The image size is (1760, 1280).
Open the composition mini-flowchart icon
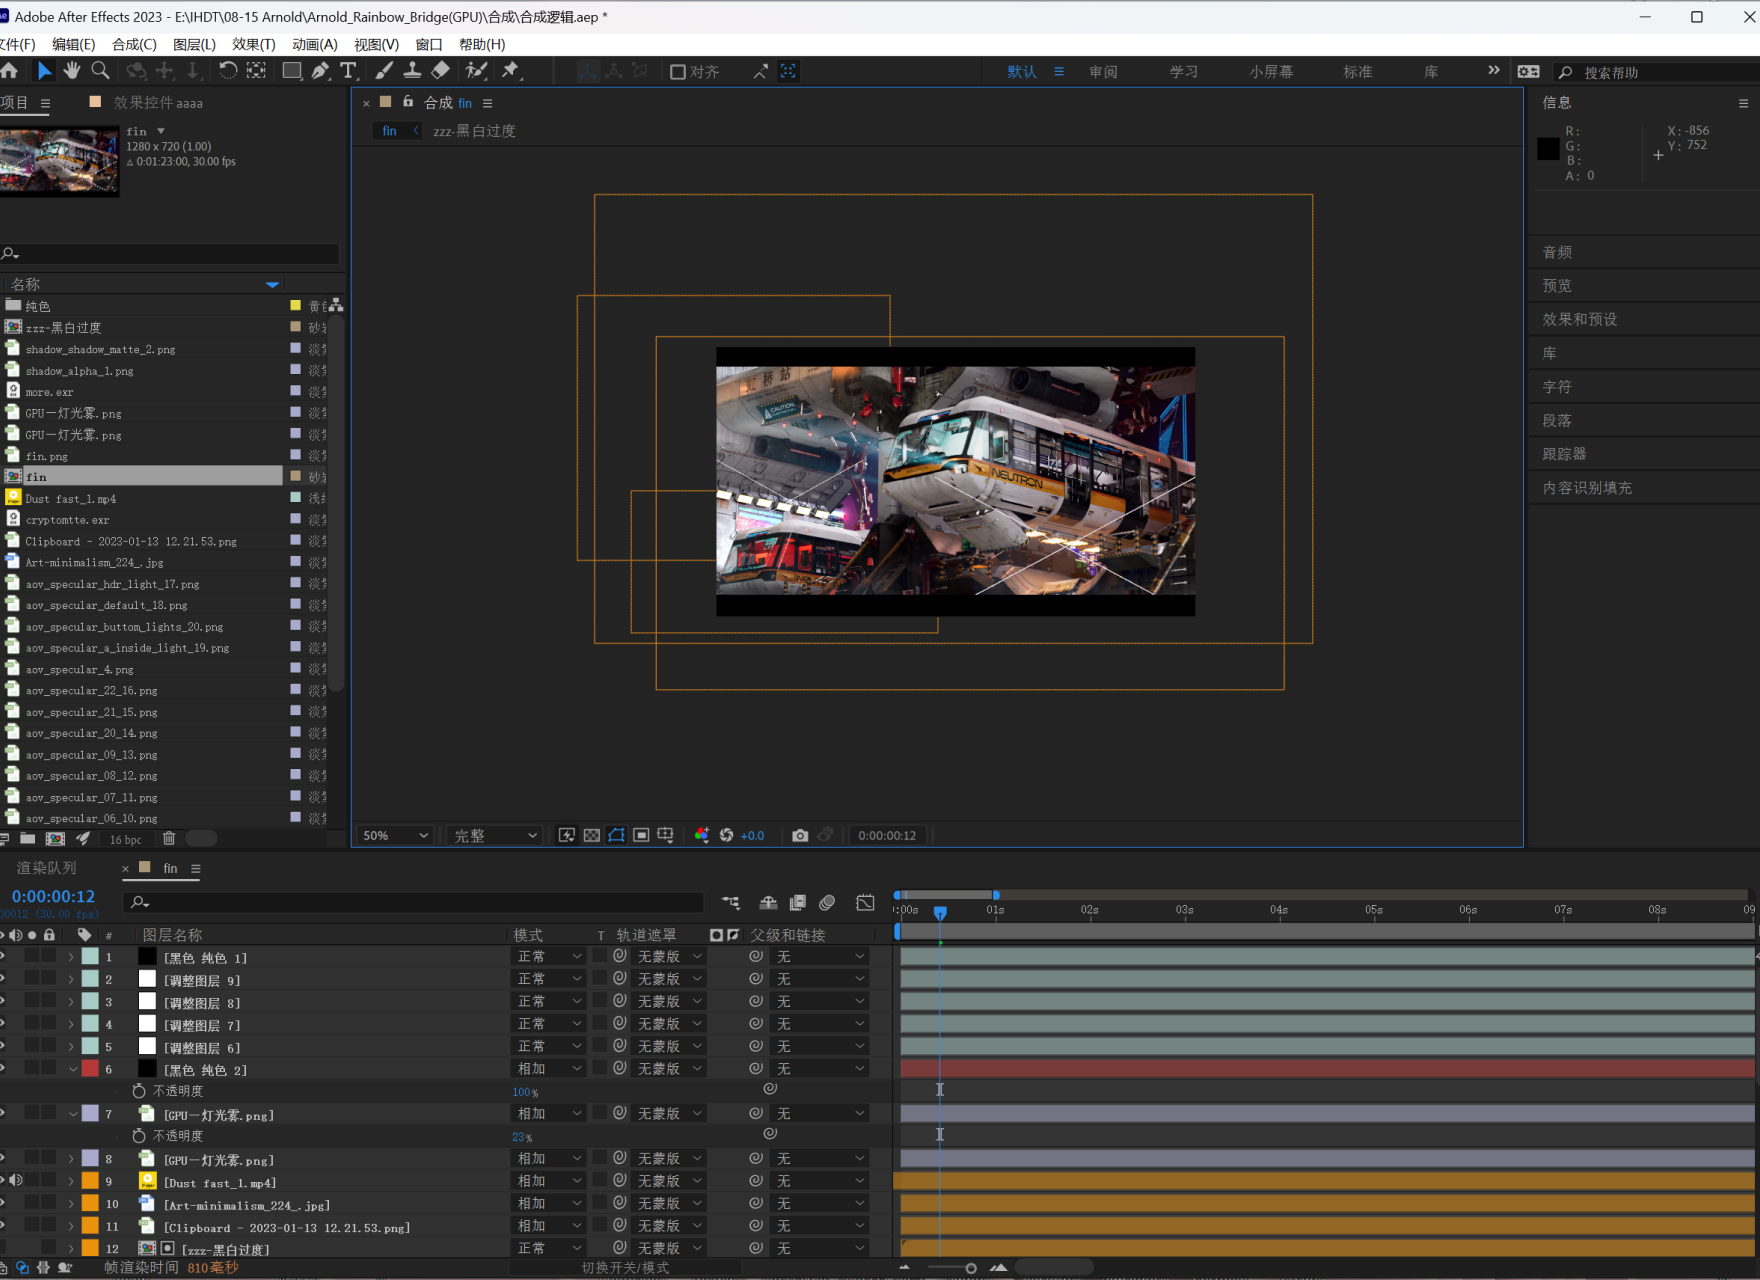pyautogui.click(x=731, y=903)
